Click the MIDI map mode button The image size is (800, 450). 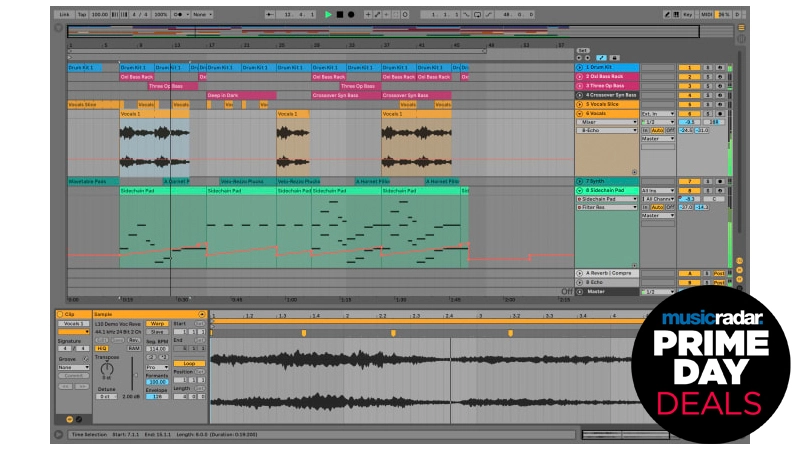point(707,15)
